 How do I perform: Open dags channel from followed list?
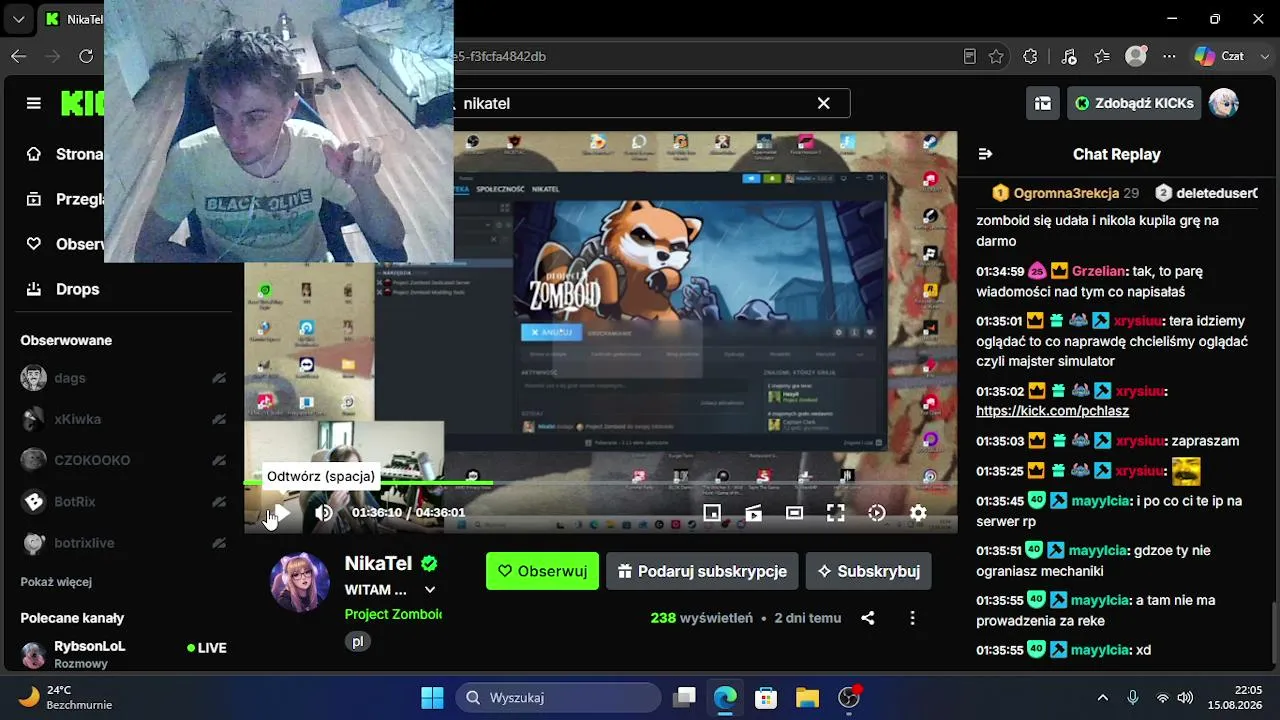[123, 378]
